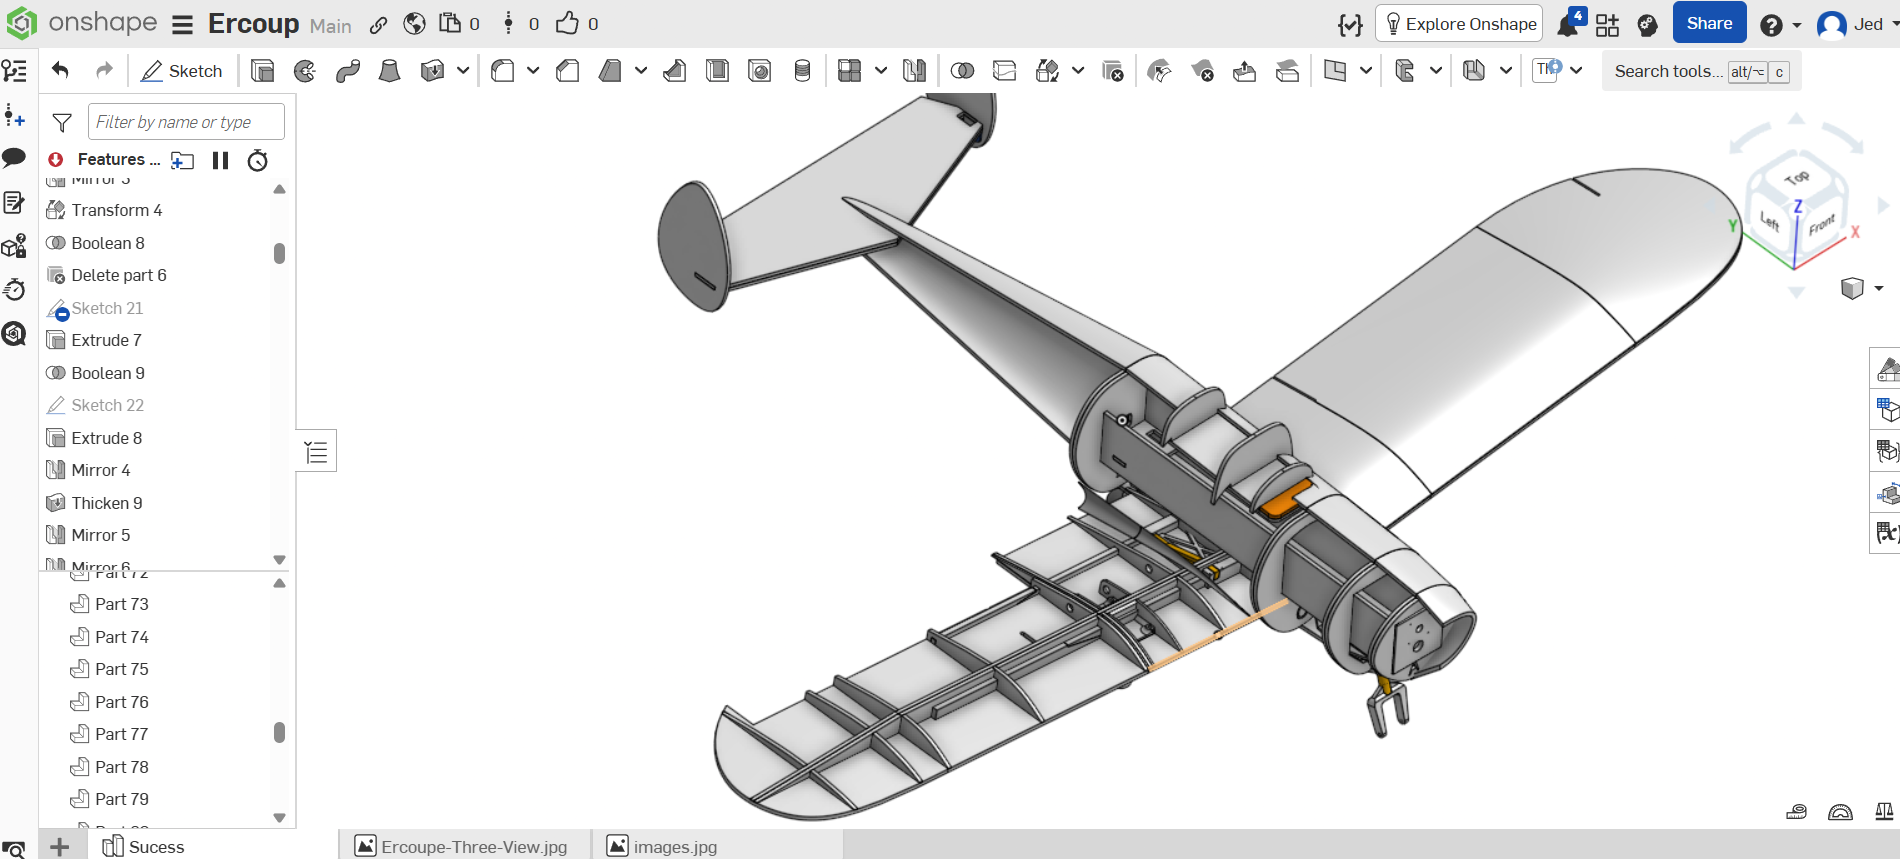Toggle the feature list panel visibility
Screen dimensions: 1900x859
tap(316, 452)
